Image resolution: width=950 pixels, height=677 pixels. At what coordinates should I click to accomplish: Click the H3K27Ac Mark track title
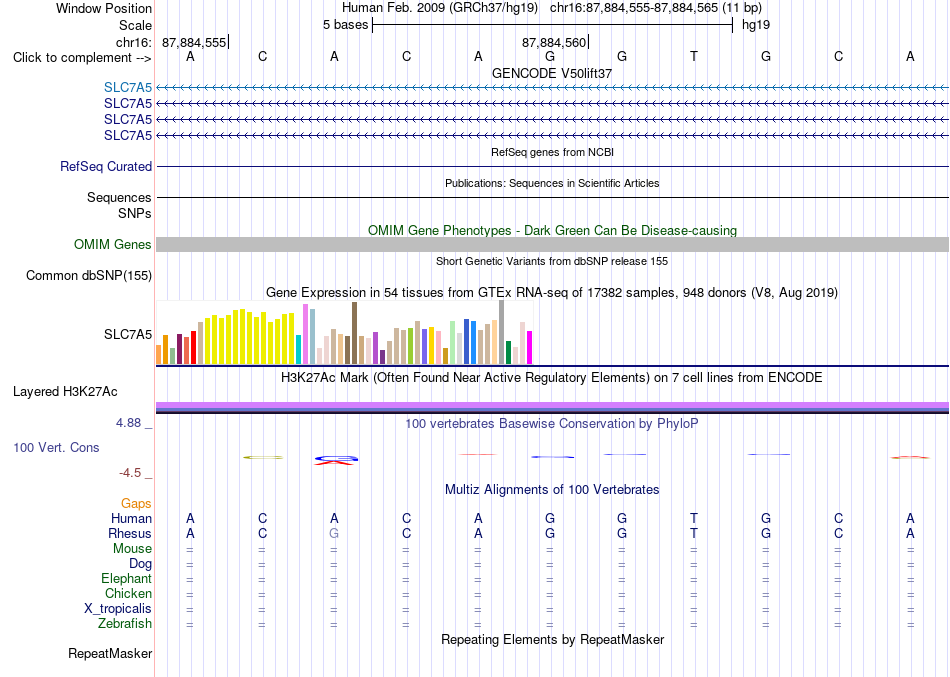(x=552, y=378)
